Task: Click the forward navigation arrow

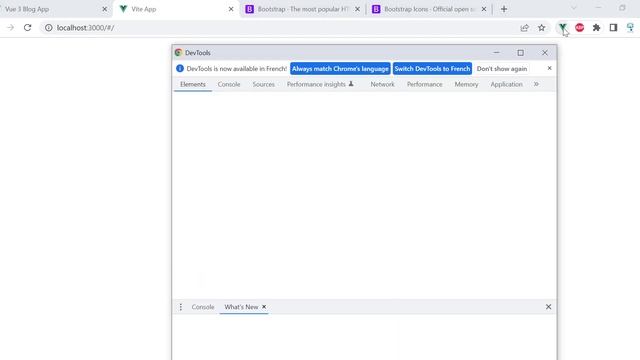Action: point(11,28)
